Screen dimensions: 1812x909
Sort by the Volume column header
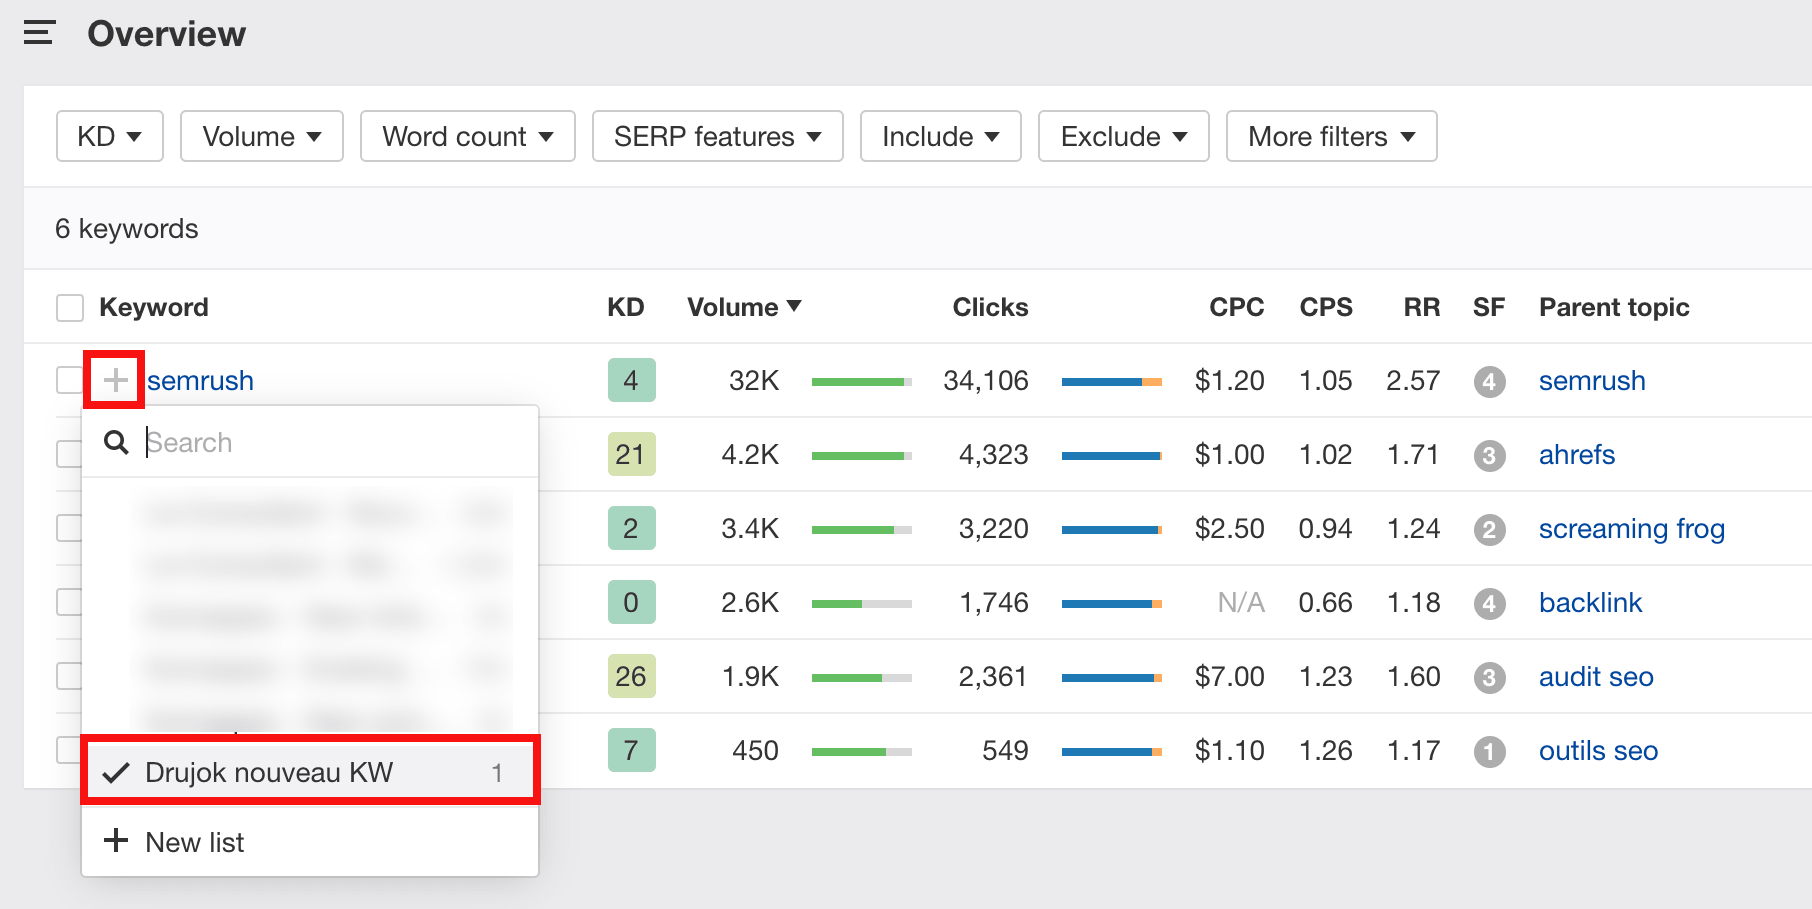(744, 307)
